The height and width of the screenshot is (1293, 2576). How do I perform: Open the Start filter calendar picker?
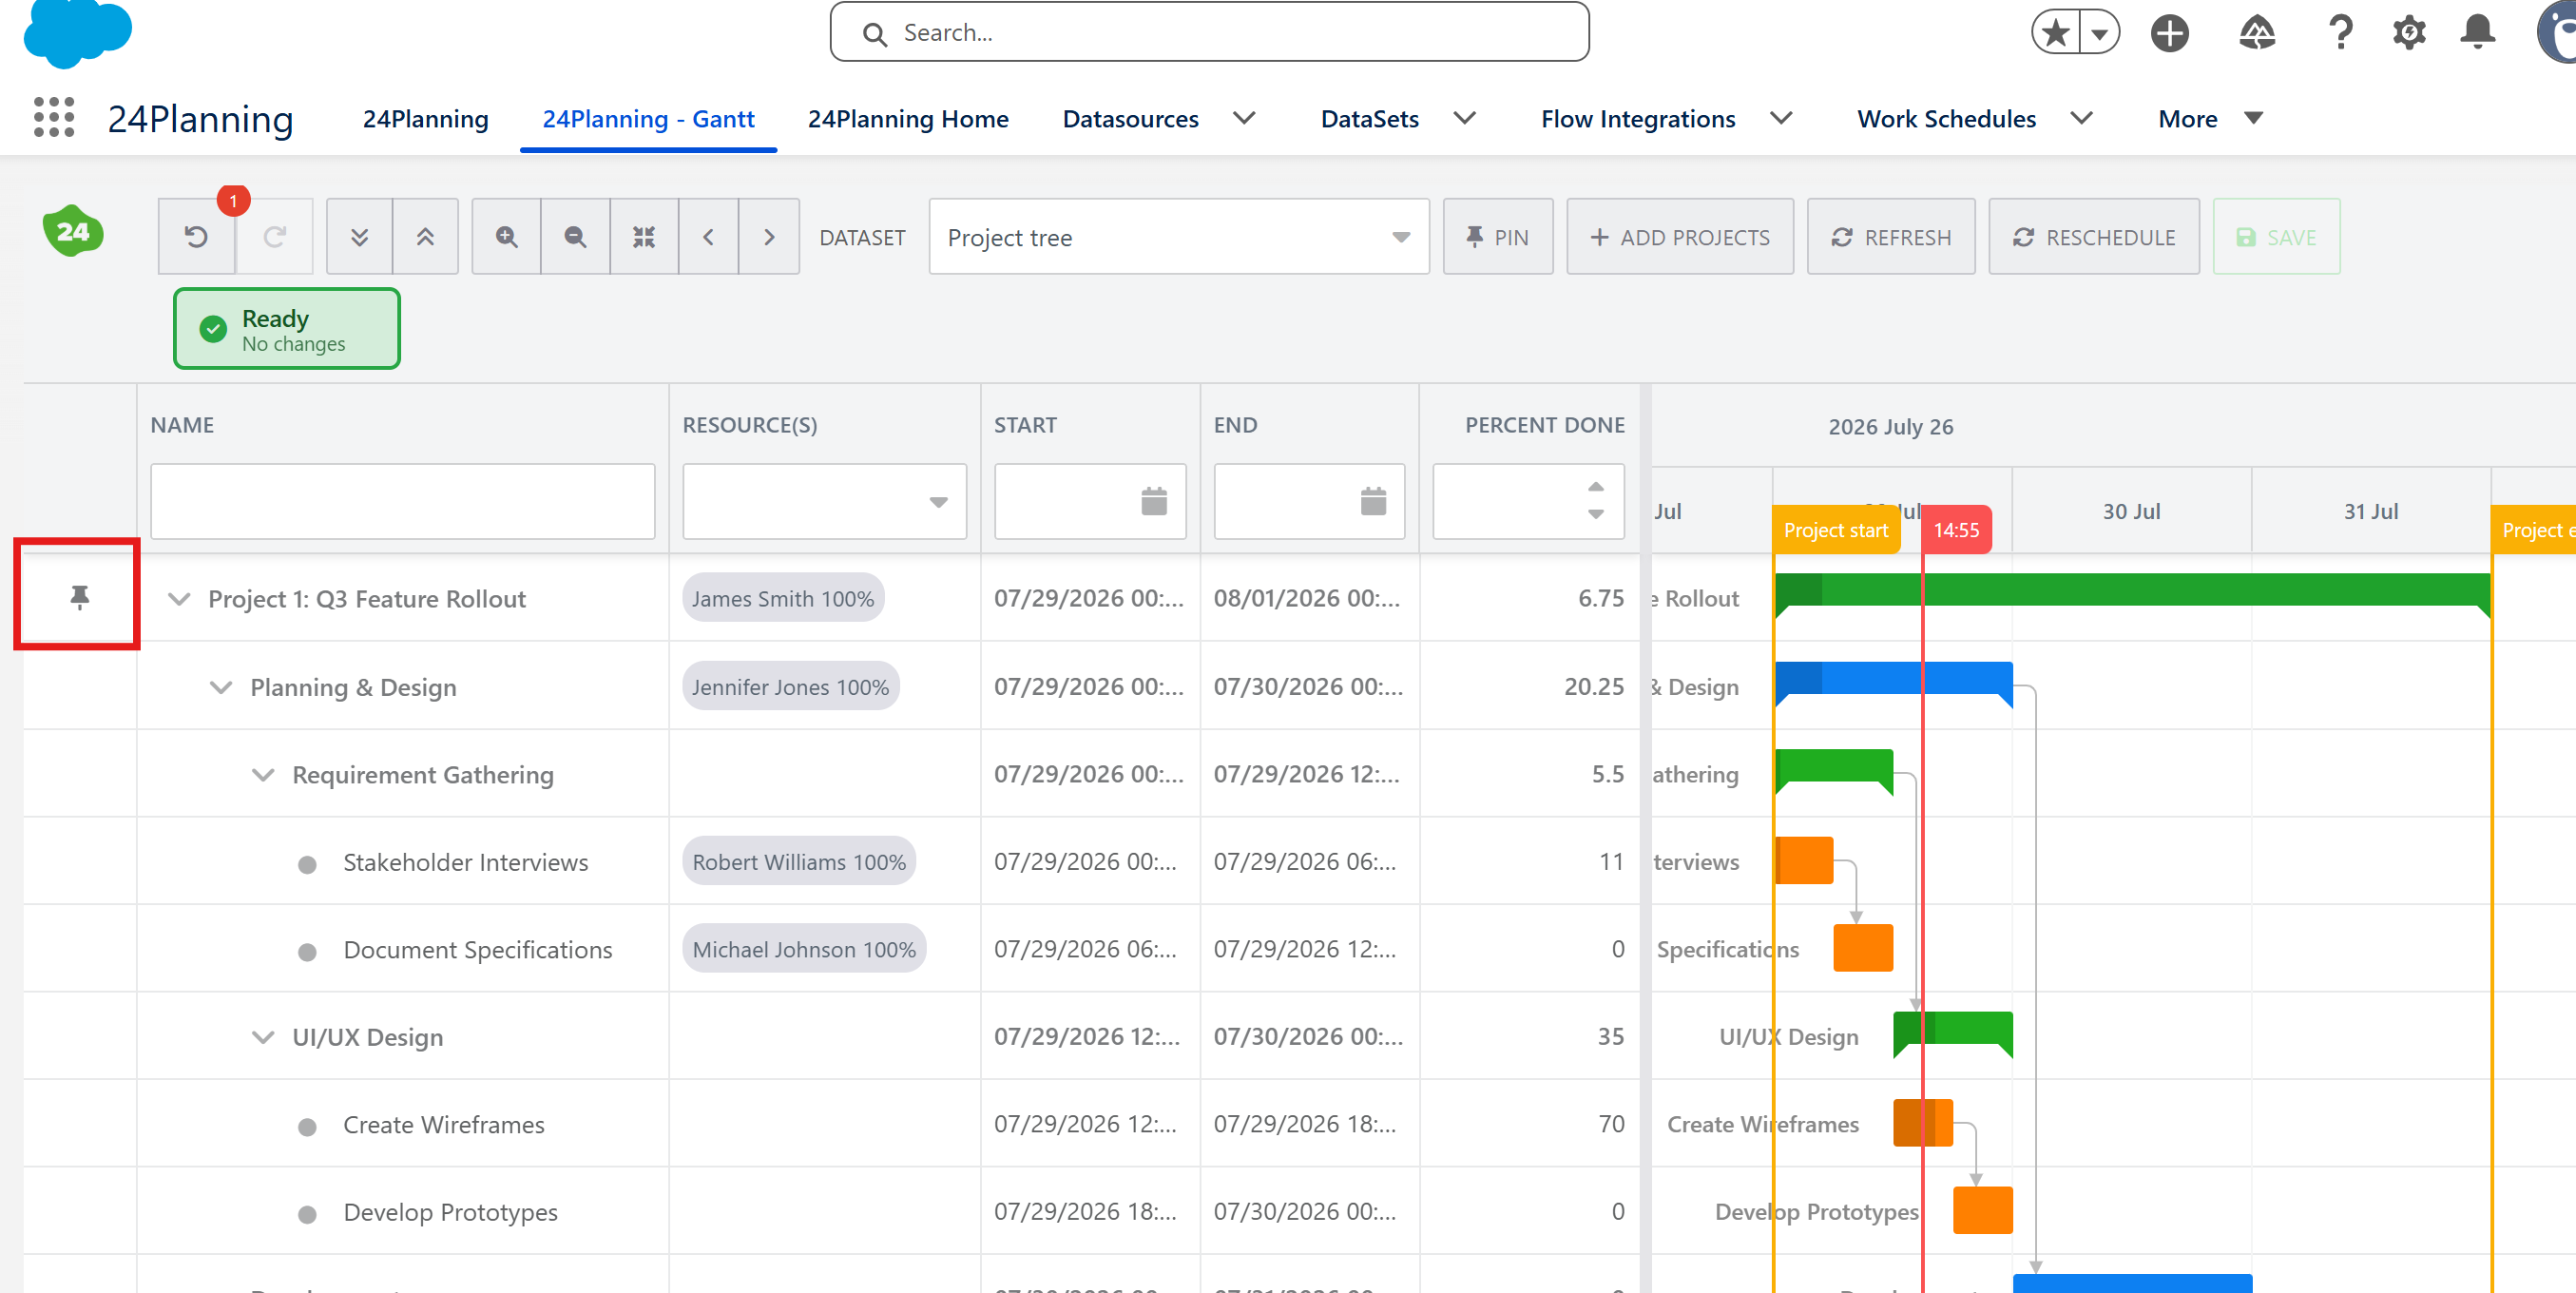(x=1154, y=501)
